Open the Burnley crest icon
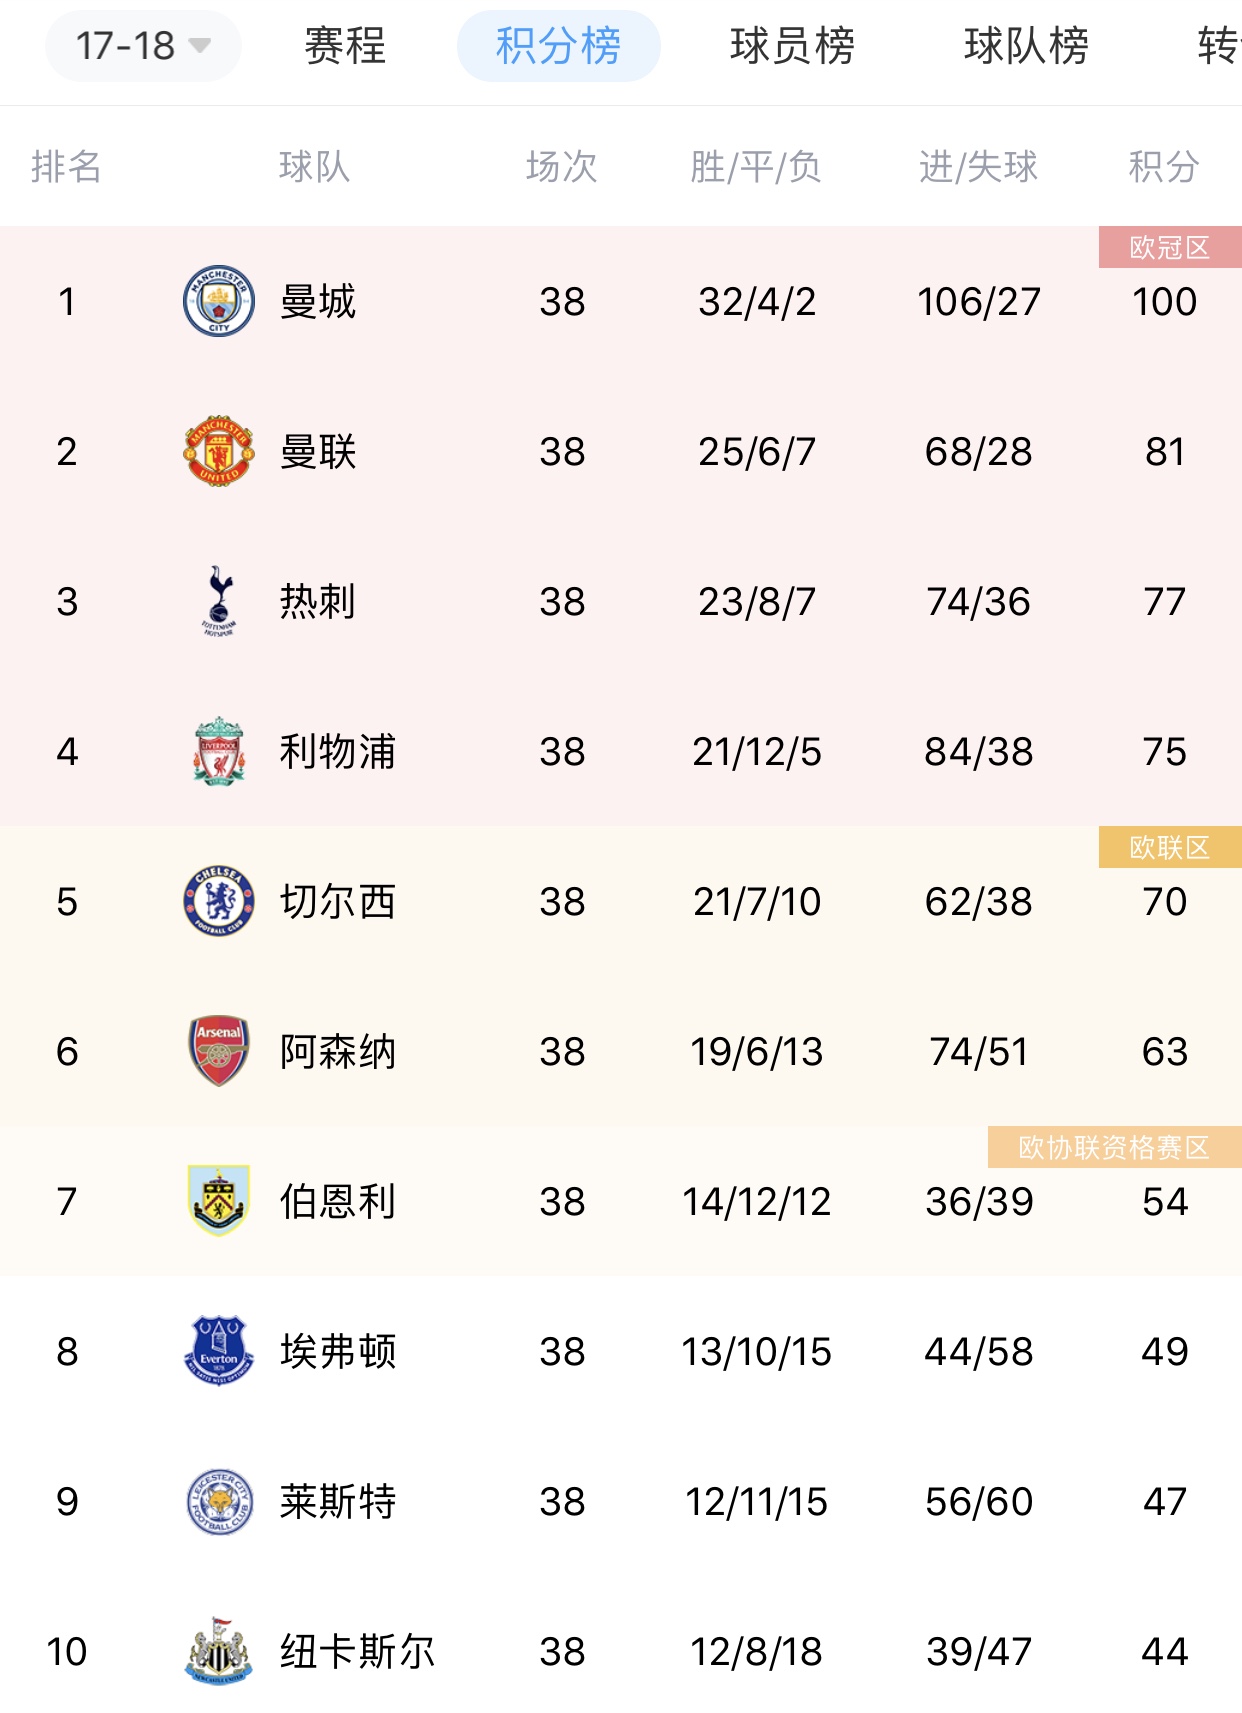This screenshot has width=1242, height=1713. coord(219,1201)
